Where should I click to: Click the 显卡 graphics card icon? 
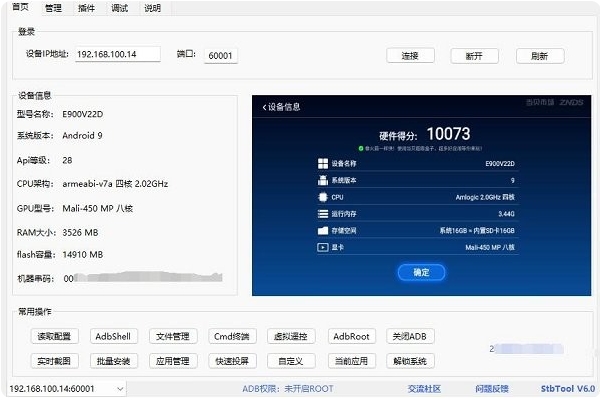(322, 245)
